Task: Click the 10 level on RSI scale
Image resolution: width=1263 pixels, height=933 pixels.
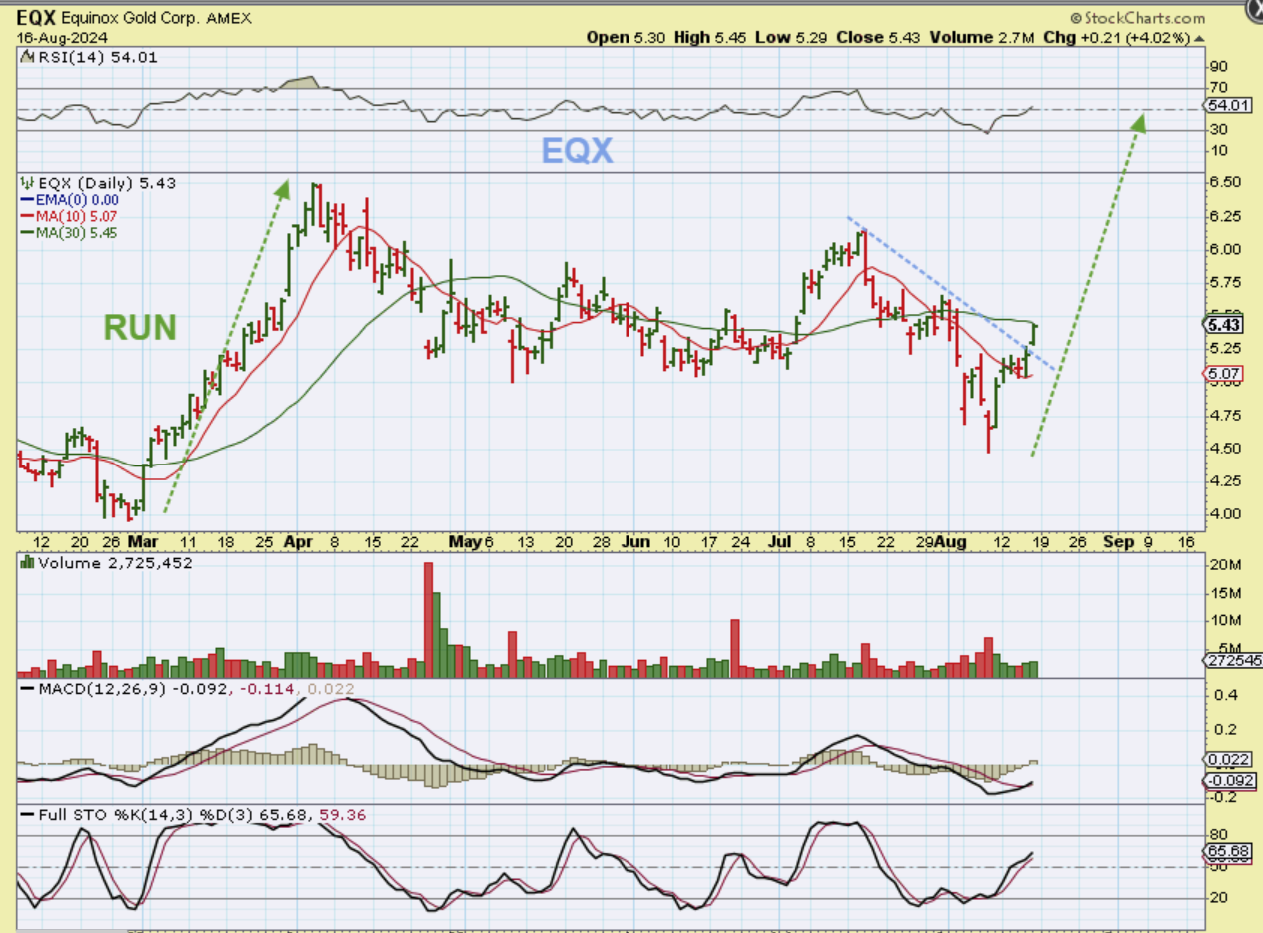Action: pyautogui.click(x=1220, y=150)
